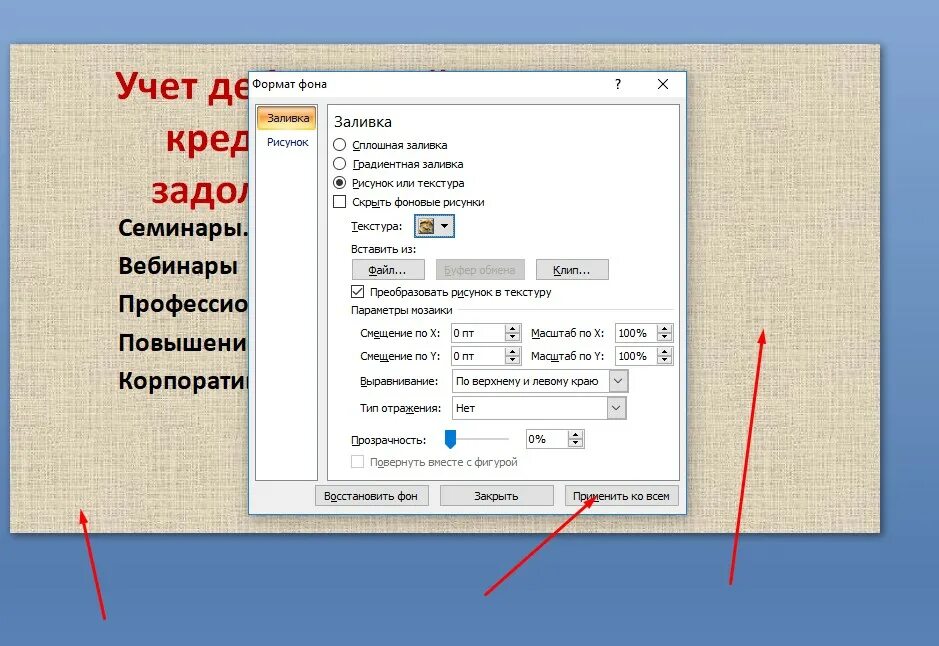The width and height of the screenshot is (939, 646).
Task: Focus the Смещение по Y field
Action: coord(478,356)
